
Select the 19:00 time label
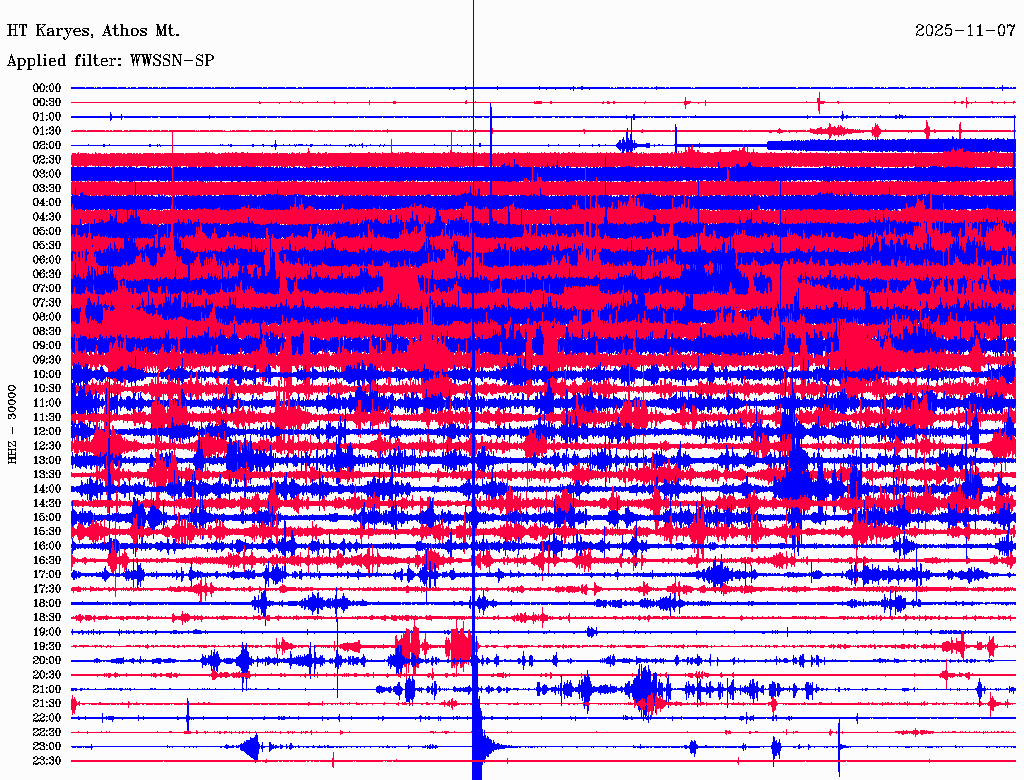coord(47,632)
